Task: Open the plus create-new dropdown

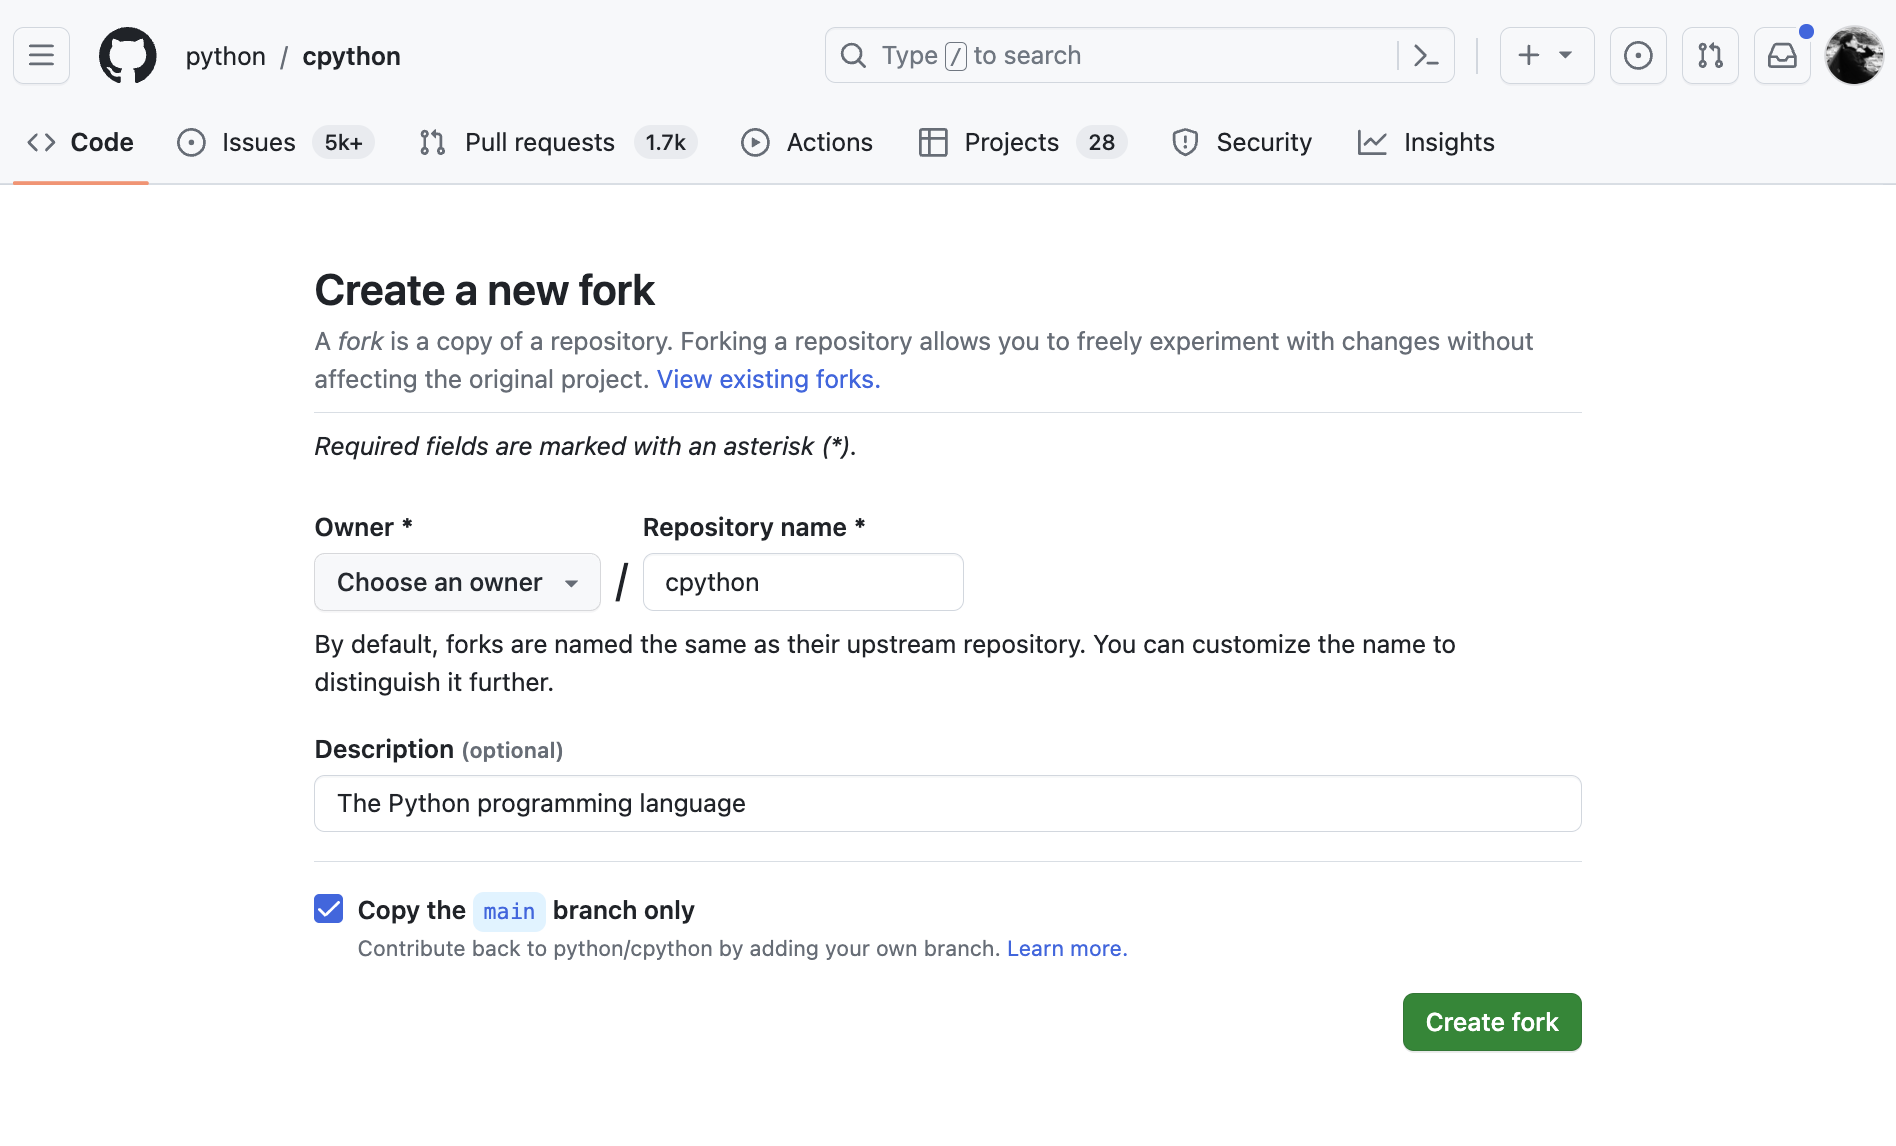Action: click(x=1545, y=56)
